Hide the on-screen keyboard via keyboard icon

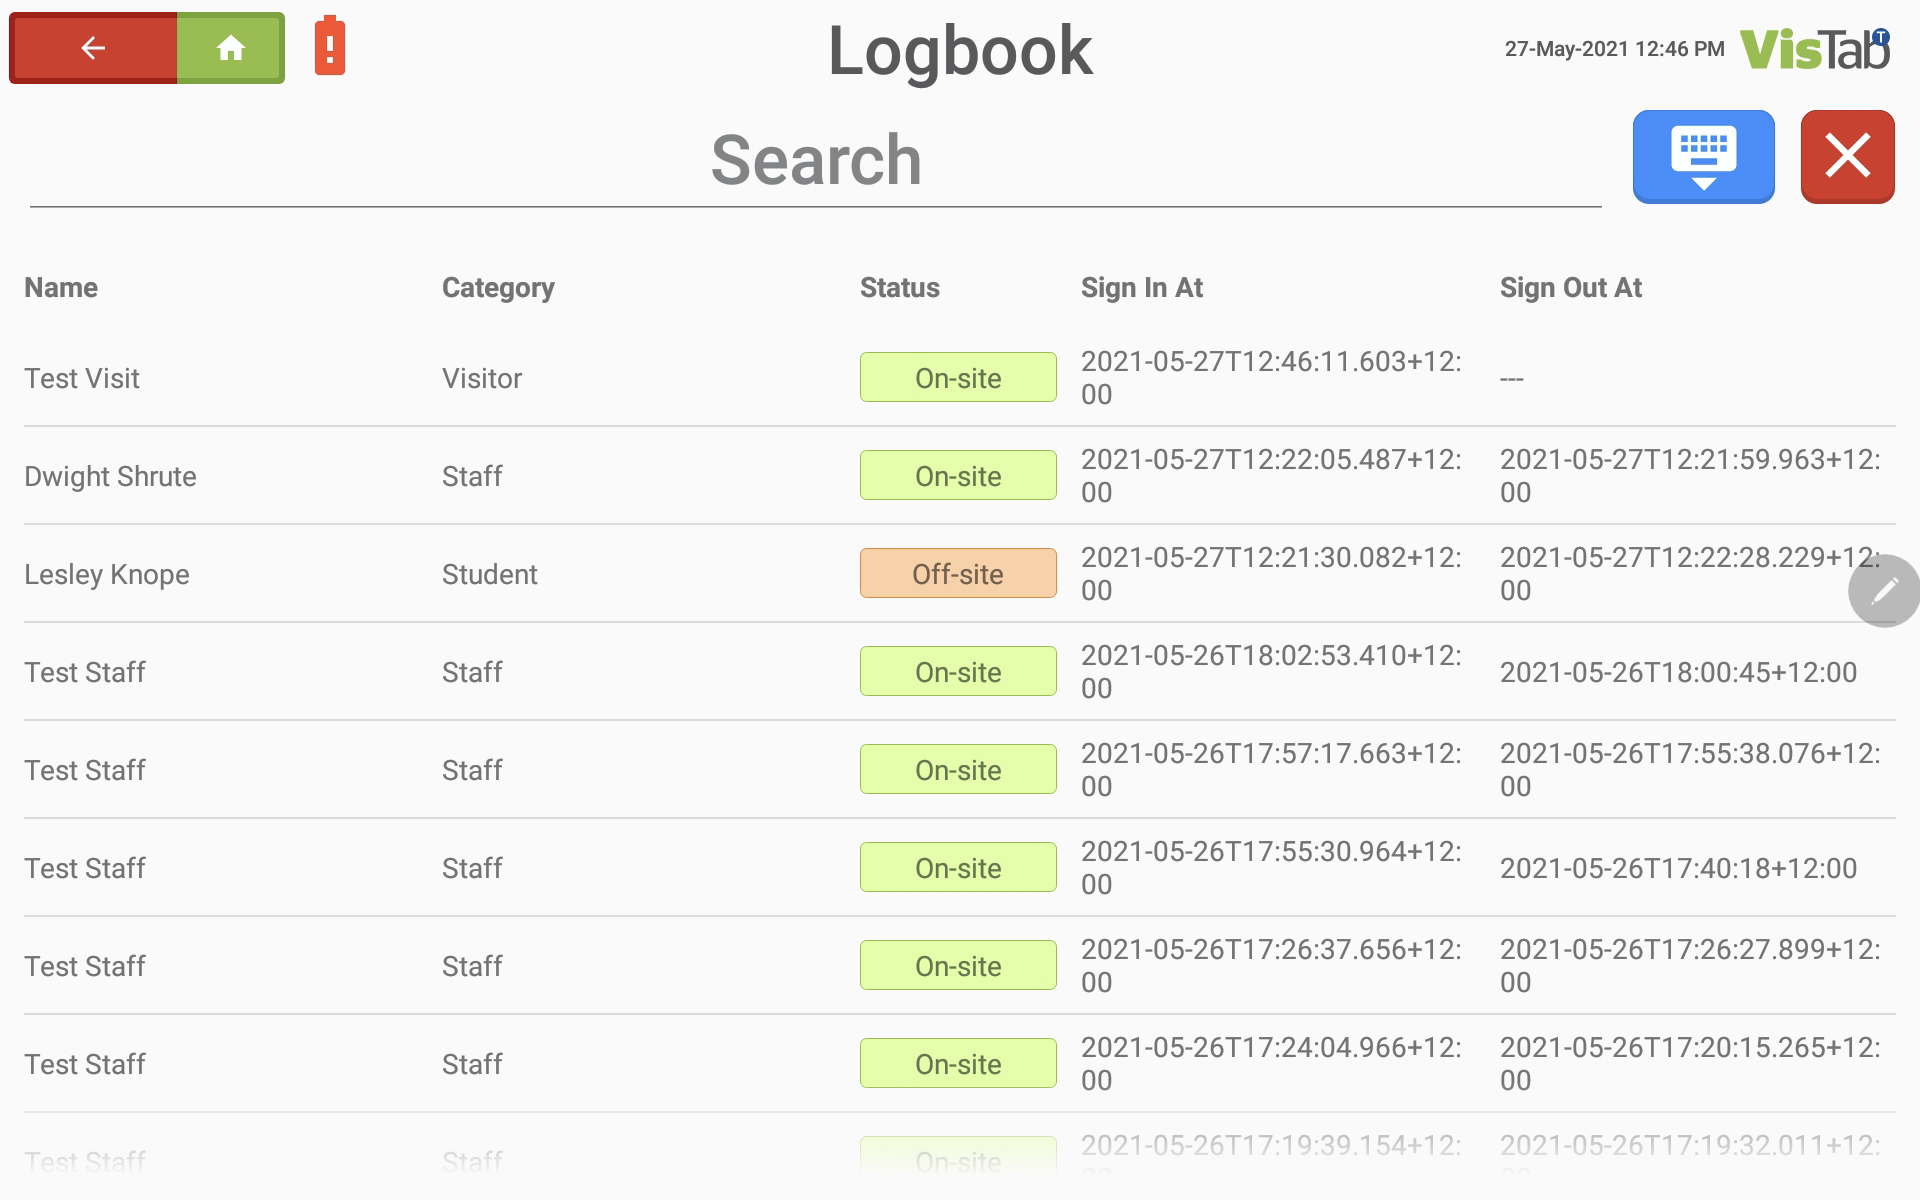pyautogui.click(x=1702, y=156)
